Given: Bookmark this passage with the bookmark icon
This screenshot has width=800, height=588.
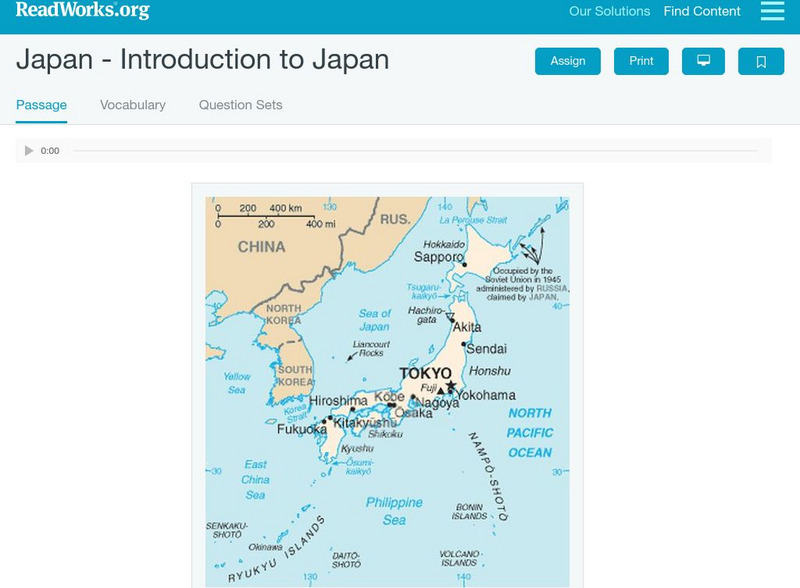Looking at the screenshot, I should [x=761, y=61].
